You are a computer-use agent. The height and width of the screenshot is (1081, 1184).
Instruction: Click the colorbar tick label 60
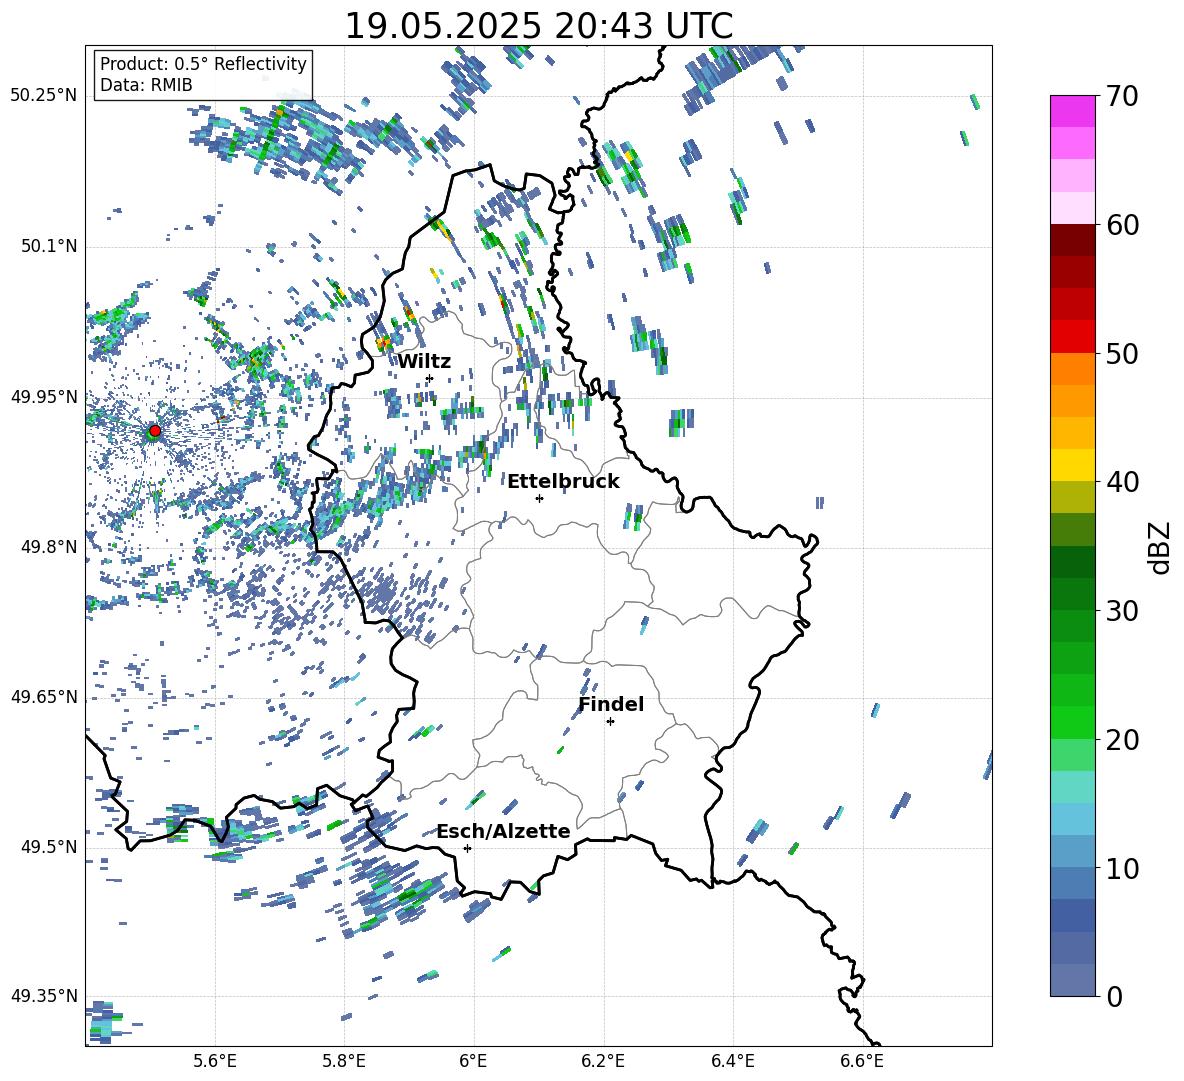(1122, 225)
